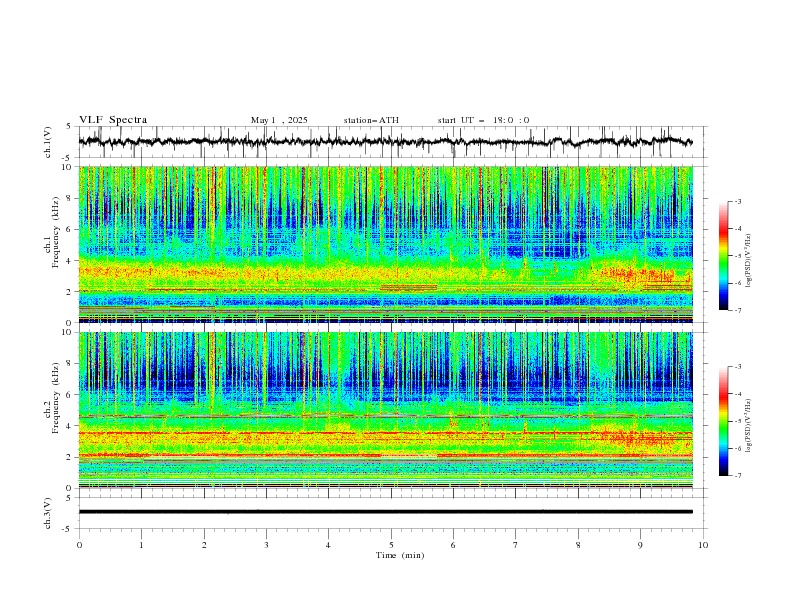Click the "-5" volt tick of ch.3(V) axis
The height and width of the screenshot is (612, 792).
tap(67, 529)
